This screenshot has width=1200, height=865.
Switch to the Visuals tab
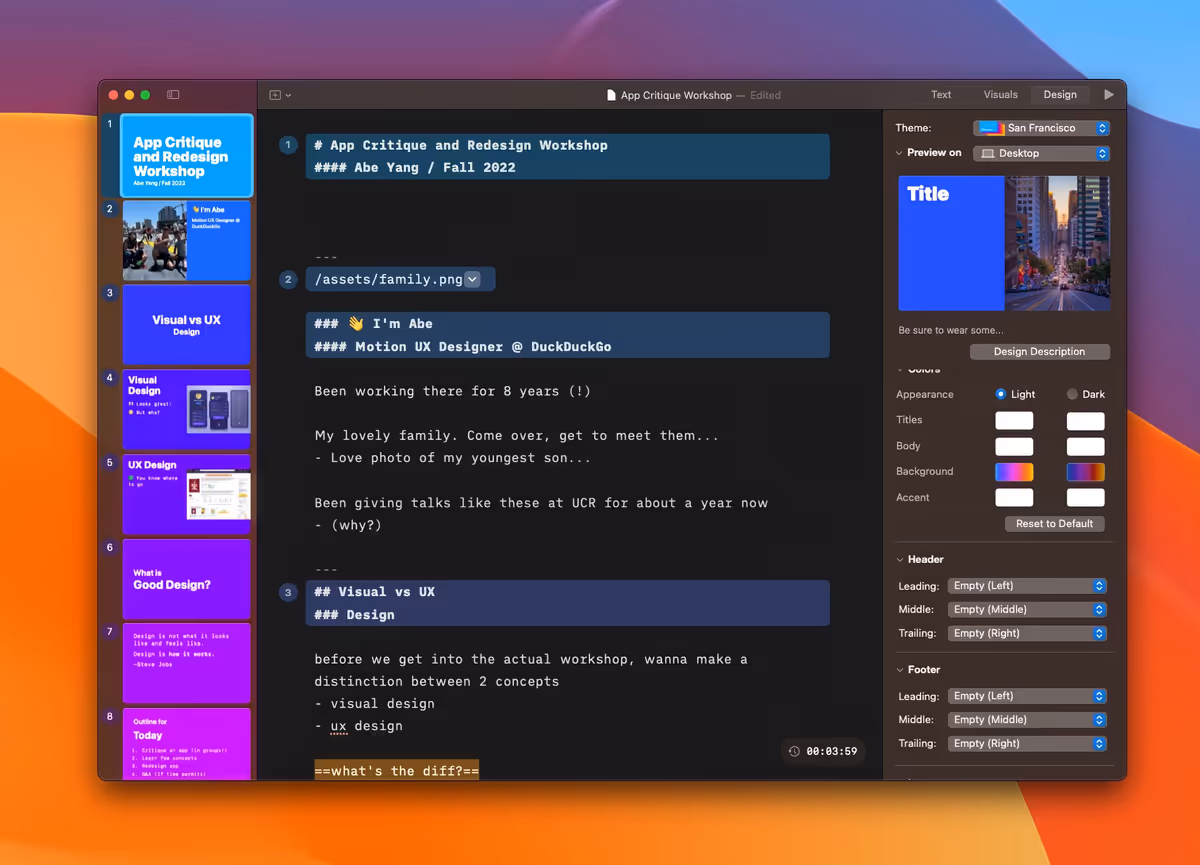pos(1000,94)
